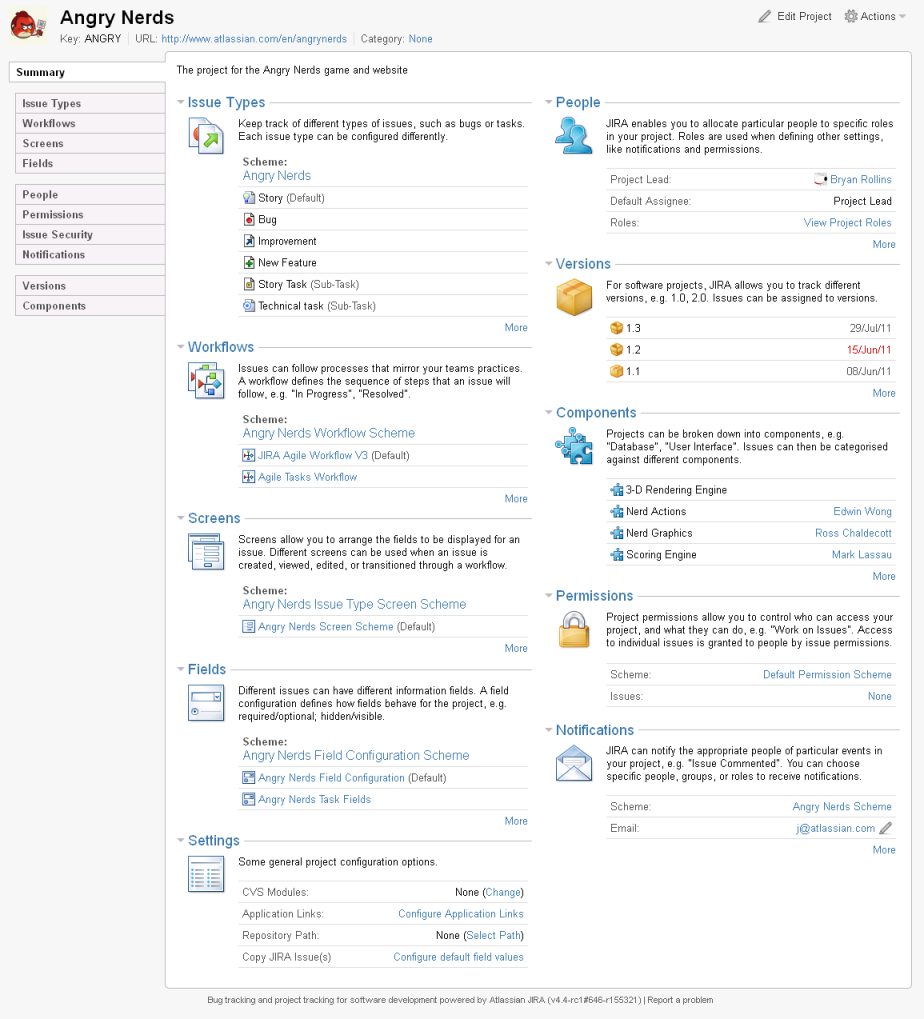Open the Workflows sidebar tab
This screenshot has height=1019, width=924.
point(90,123)
